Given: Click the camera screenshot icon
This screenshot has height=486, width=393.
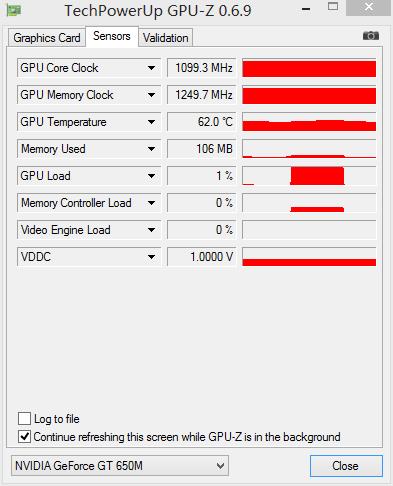Looking at the screenshot, I should (371, 36).
